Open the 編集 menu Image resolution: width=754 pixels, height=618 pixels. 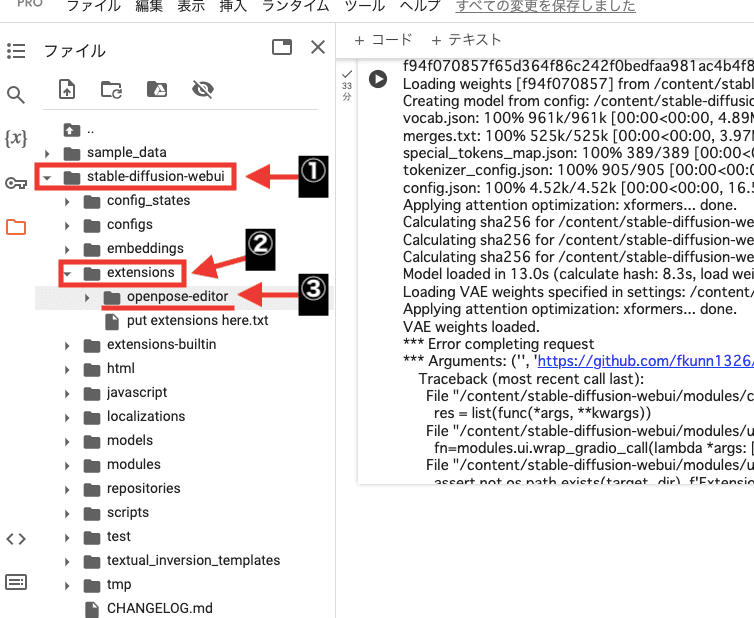pyautogui.click(x=149, y=6)
